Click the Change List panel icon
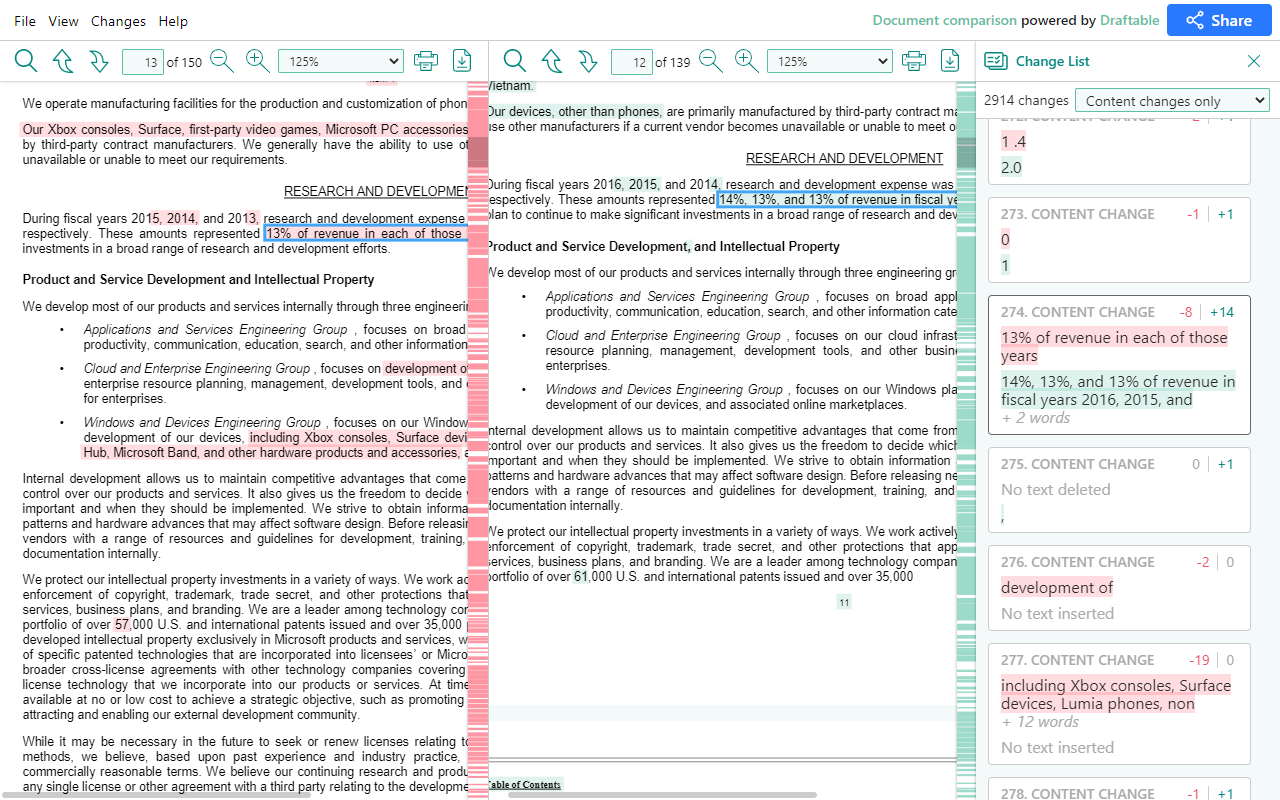 [x=996, y=61]
